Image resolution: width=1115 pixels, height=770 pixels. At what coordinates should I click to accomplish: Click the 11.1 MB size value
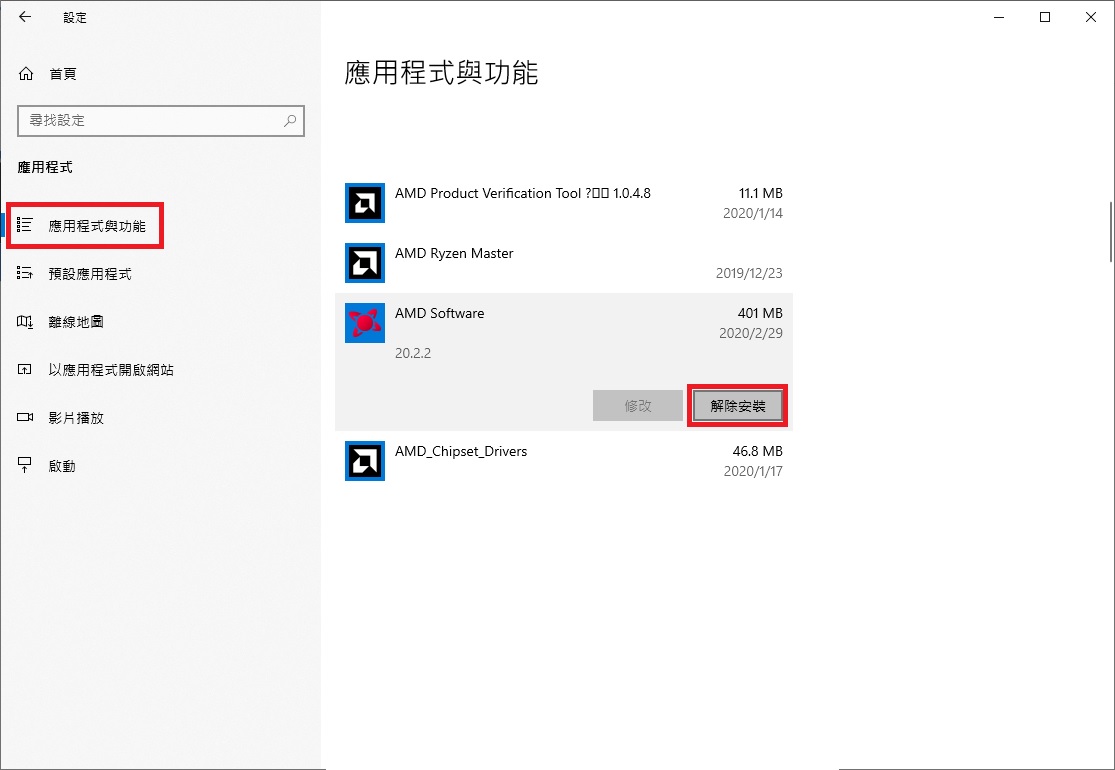coord(761,193)
